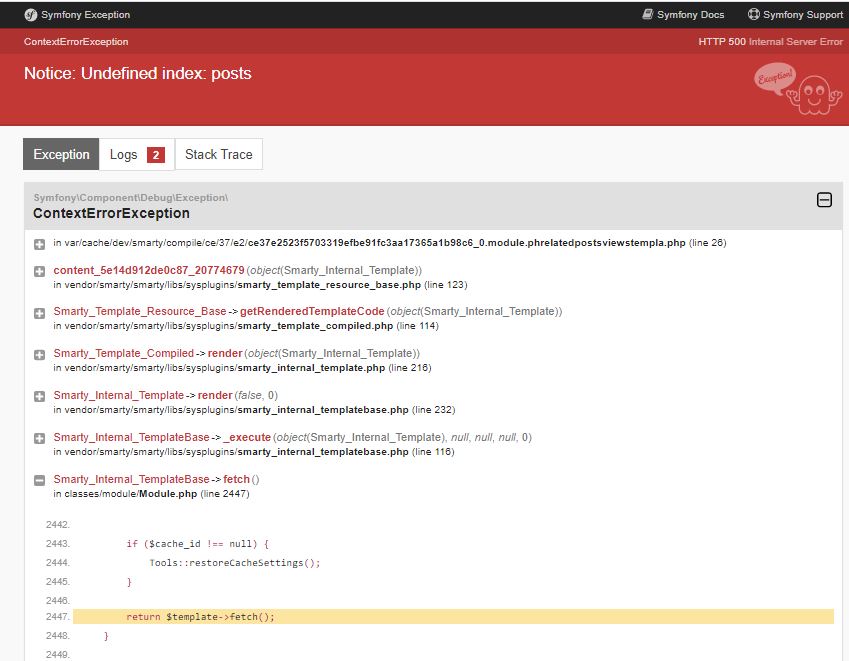Collapse the ContextErrorException block with minus icon
Screen dimensions: 849x661
(x=824, y=200)
